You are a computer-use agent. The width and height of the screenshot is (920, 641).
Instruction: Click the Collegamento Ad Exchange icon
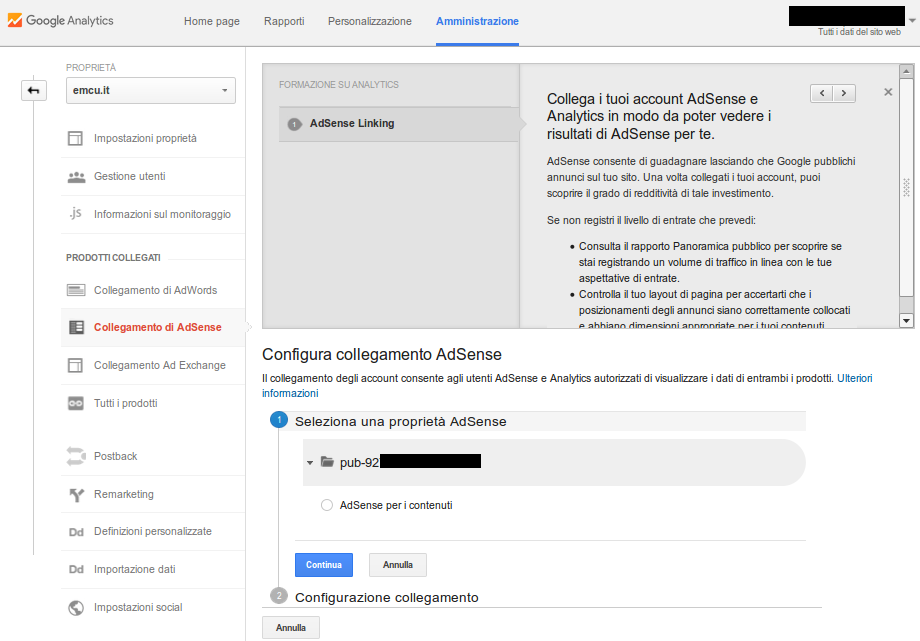point(76,365)
